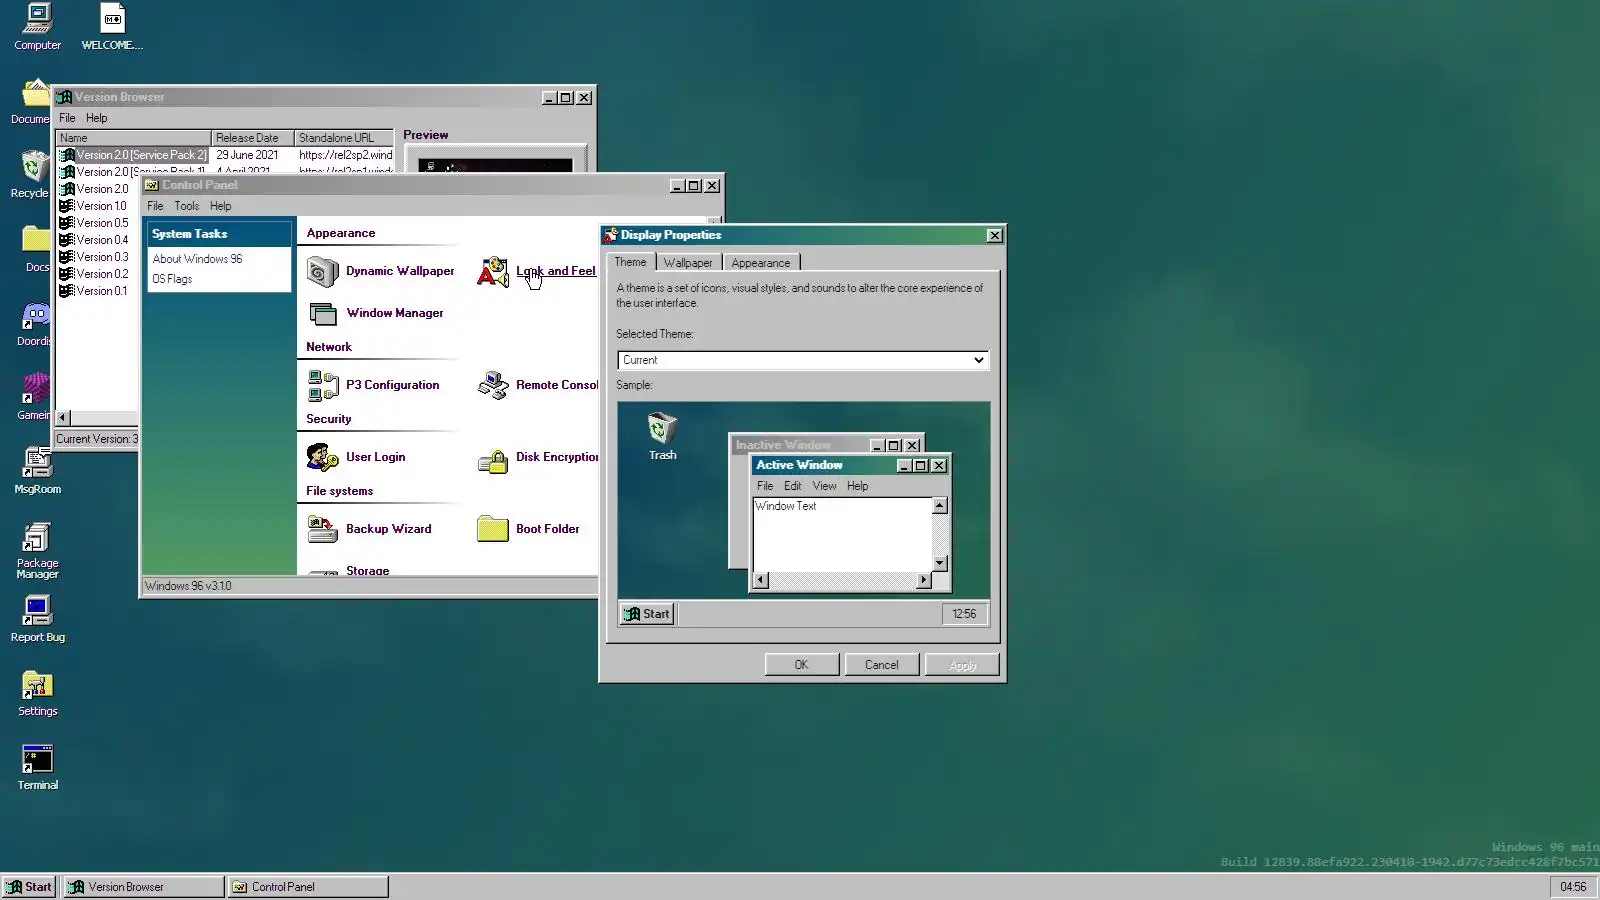This screenshot has height=900, width=1600.
Task: Open the Docs folder desktop icon
Action: [x=36, y=249]
